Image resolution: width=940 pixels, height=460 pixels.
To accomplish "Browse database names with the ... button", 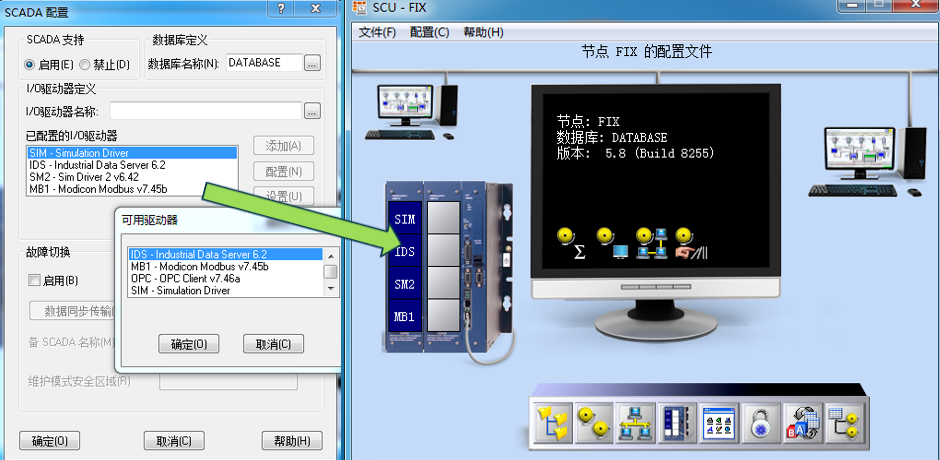I will pyautogui.click(x=312, y=62).
